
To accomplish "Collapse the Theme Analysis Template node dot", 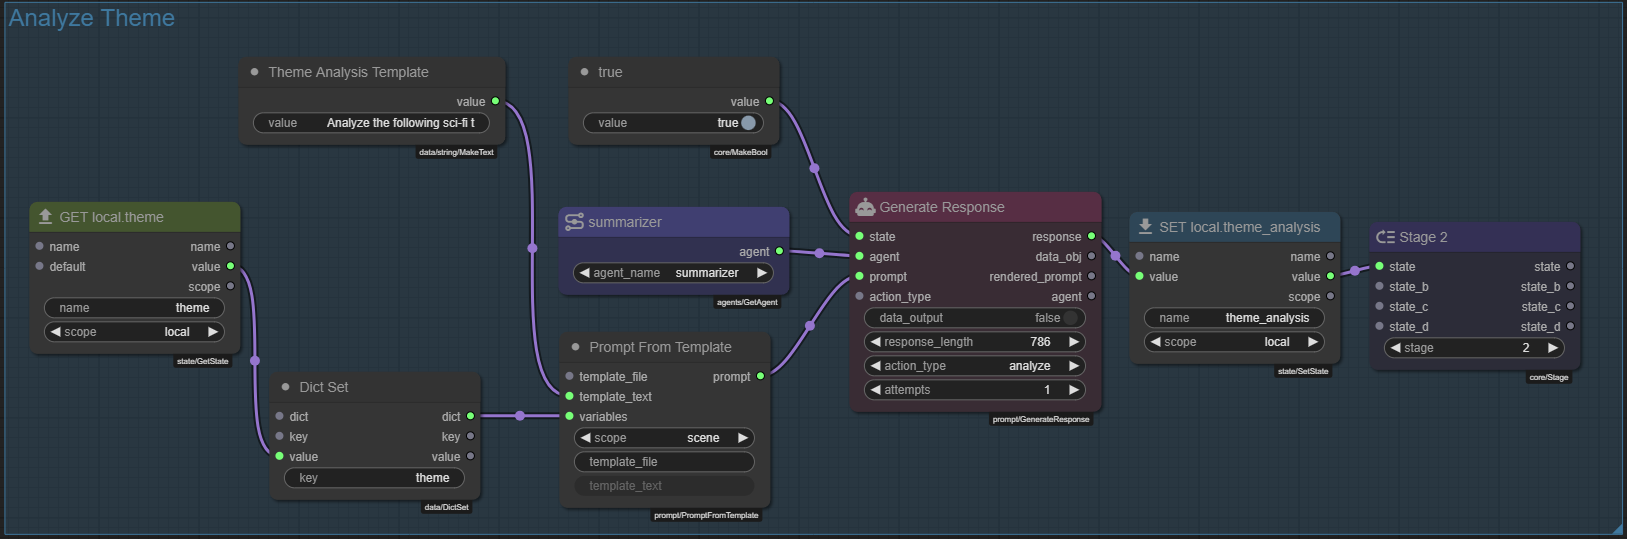I will [255, 72].
